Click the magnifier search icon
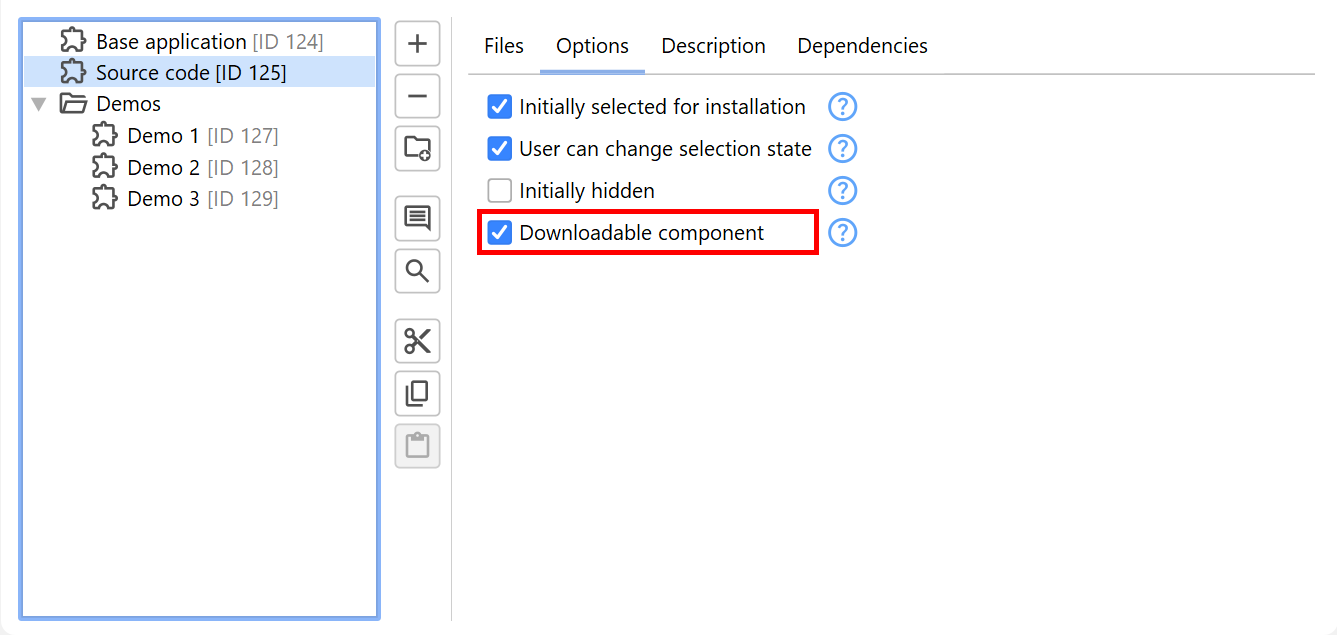 click(x=417, y=270)
